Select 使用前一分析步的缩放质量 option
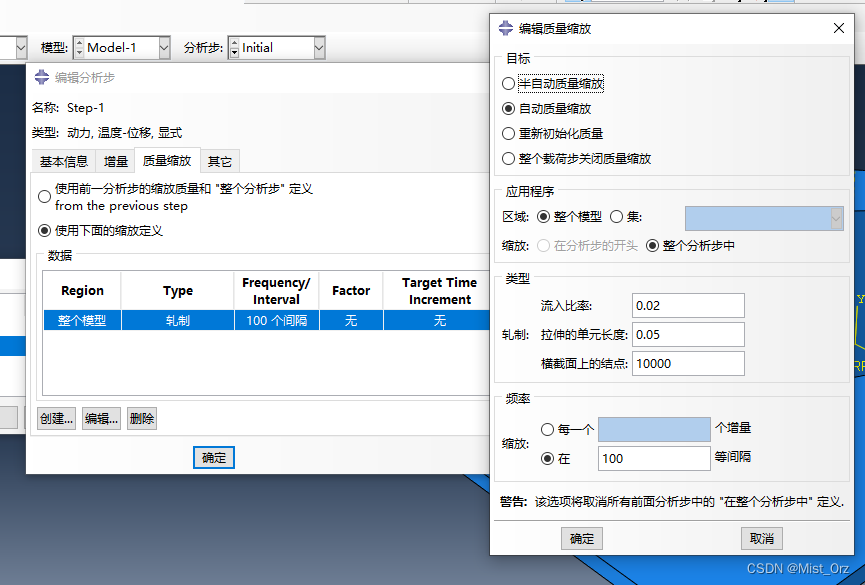The image size is (865, 585). (x=45, y=197)
